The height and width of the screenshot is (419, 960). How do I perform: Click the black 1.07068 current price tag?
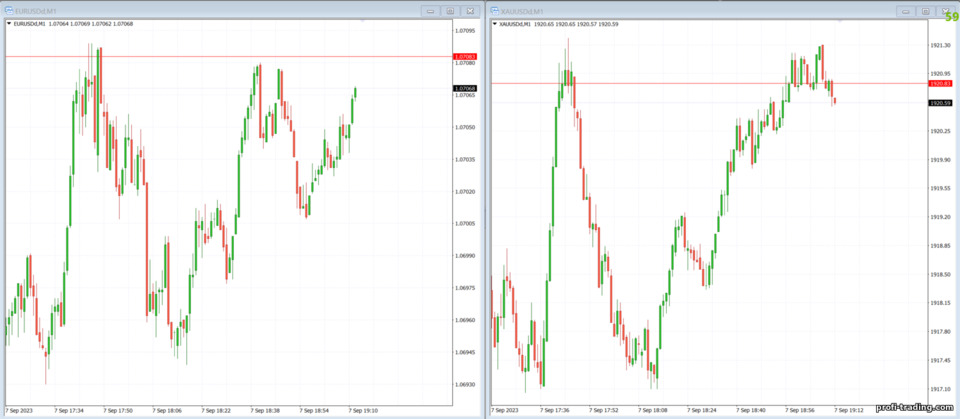tap(465, 88)
